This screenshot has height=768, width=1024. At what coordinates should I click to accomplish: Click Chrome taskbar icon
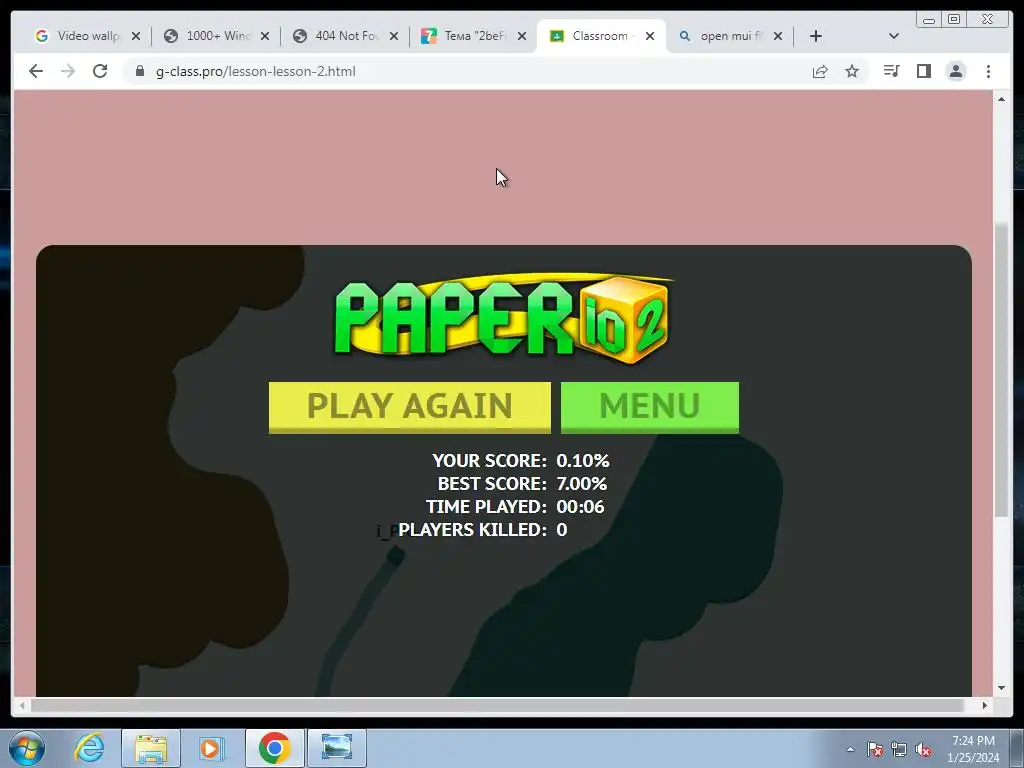click(274, 748)
